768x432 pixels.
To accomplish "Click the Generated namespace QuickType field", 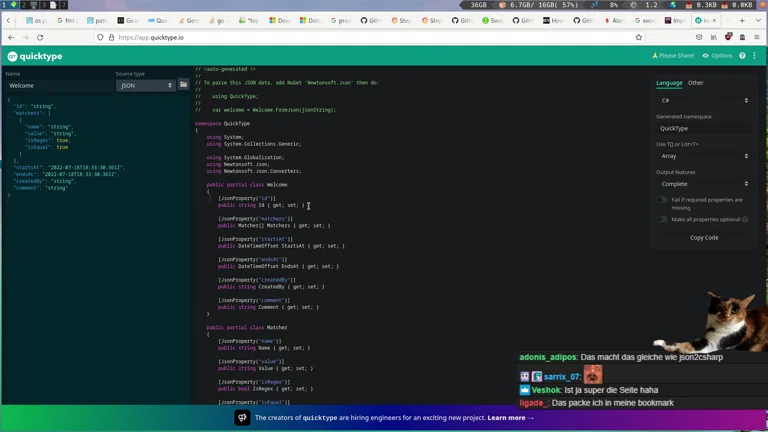I will pyautogui.click(x=704, y=128).
